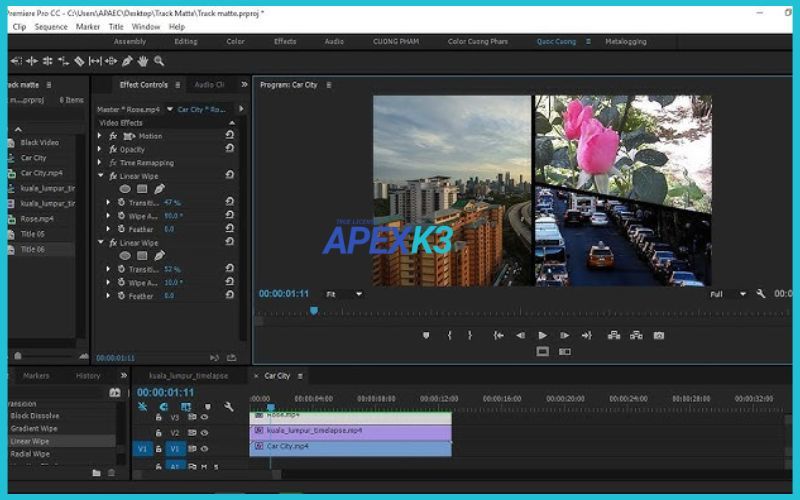
Task: Toggle fx switch of Opacity effect
Action: (113, 149)
